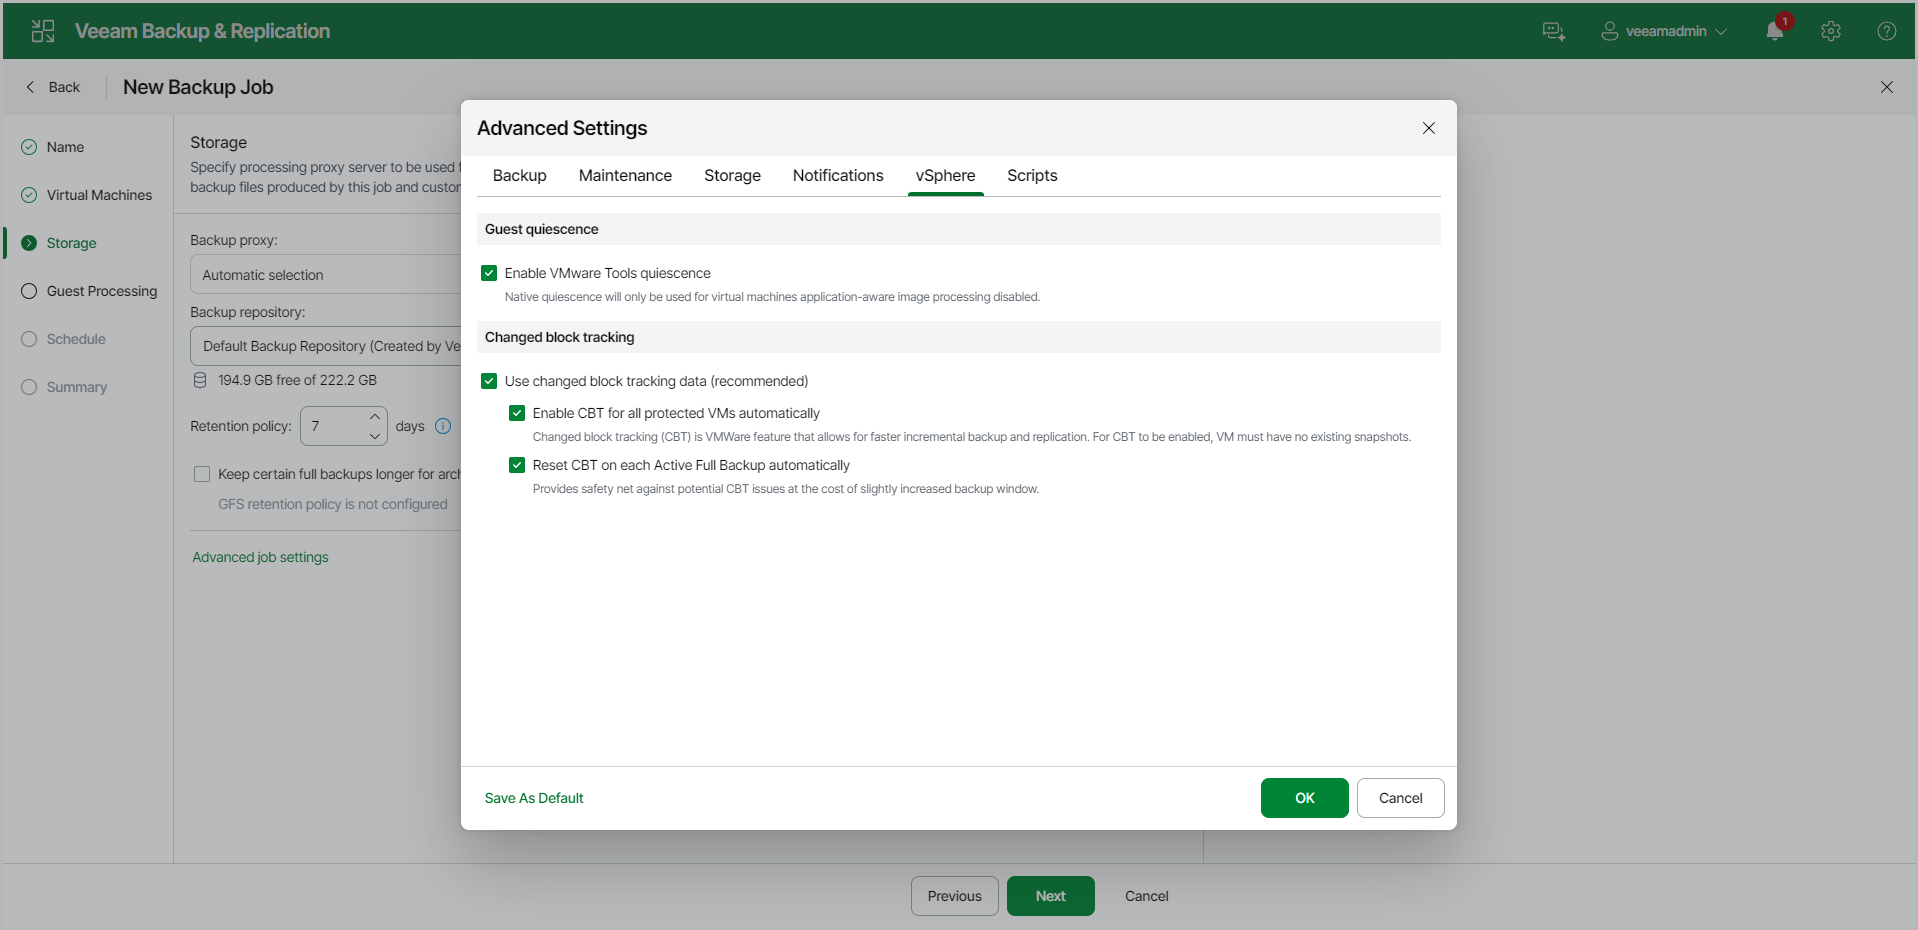Screen dimensions: 1918x930
Task: Switch to the Storage tab in dialog
Action: coord(732,175)
